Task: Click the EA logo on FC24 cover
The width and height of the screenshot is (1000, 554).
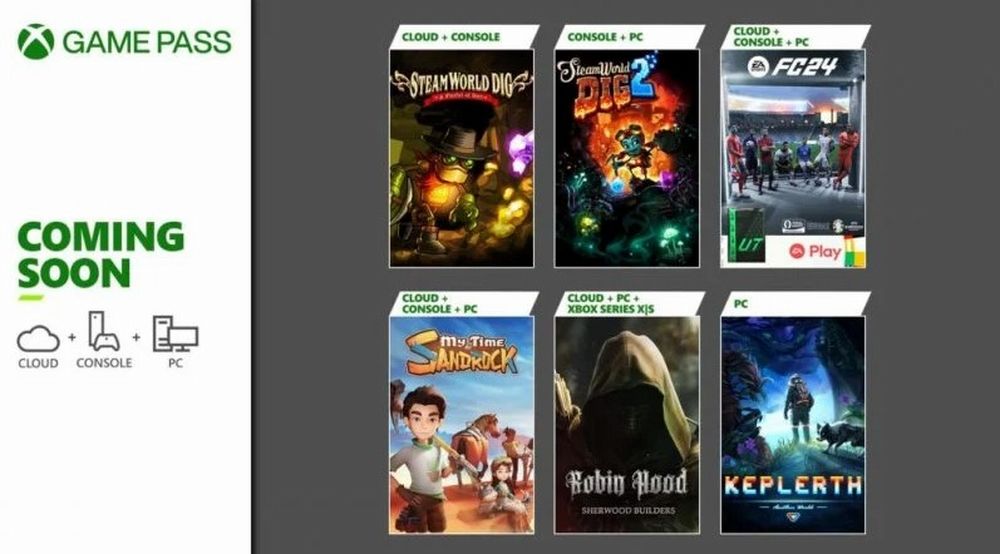Action: pos(757,66)
